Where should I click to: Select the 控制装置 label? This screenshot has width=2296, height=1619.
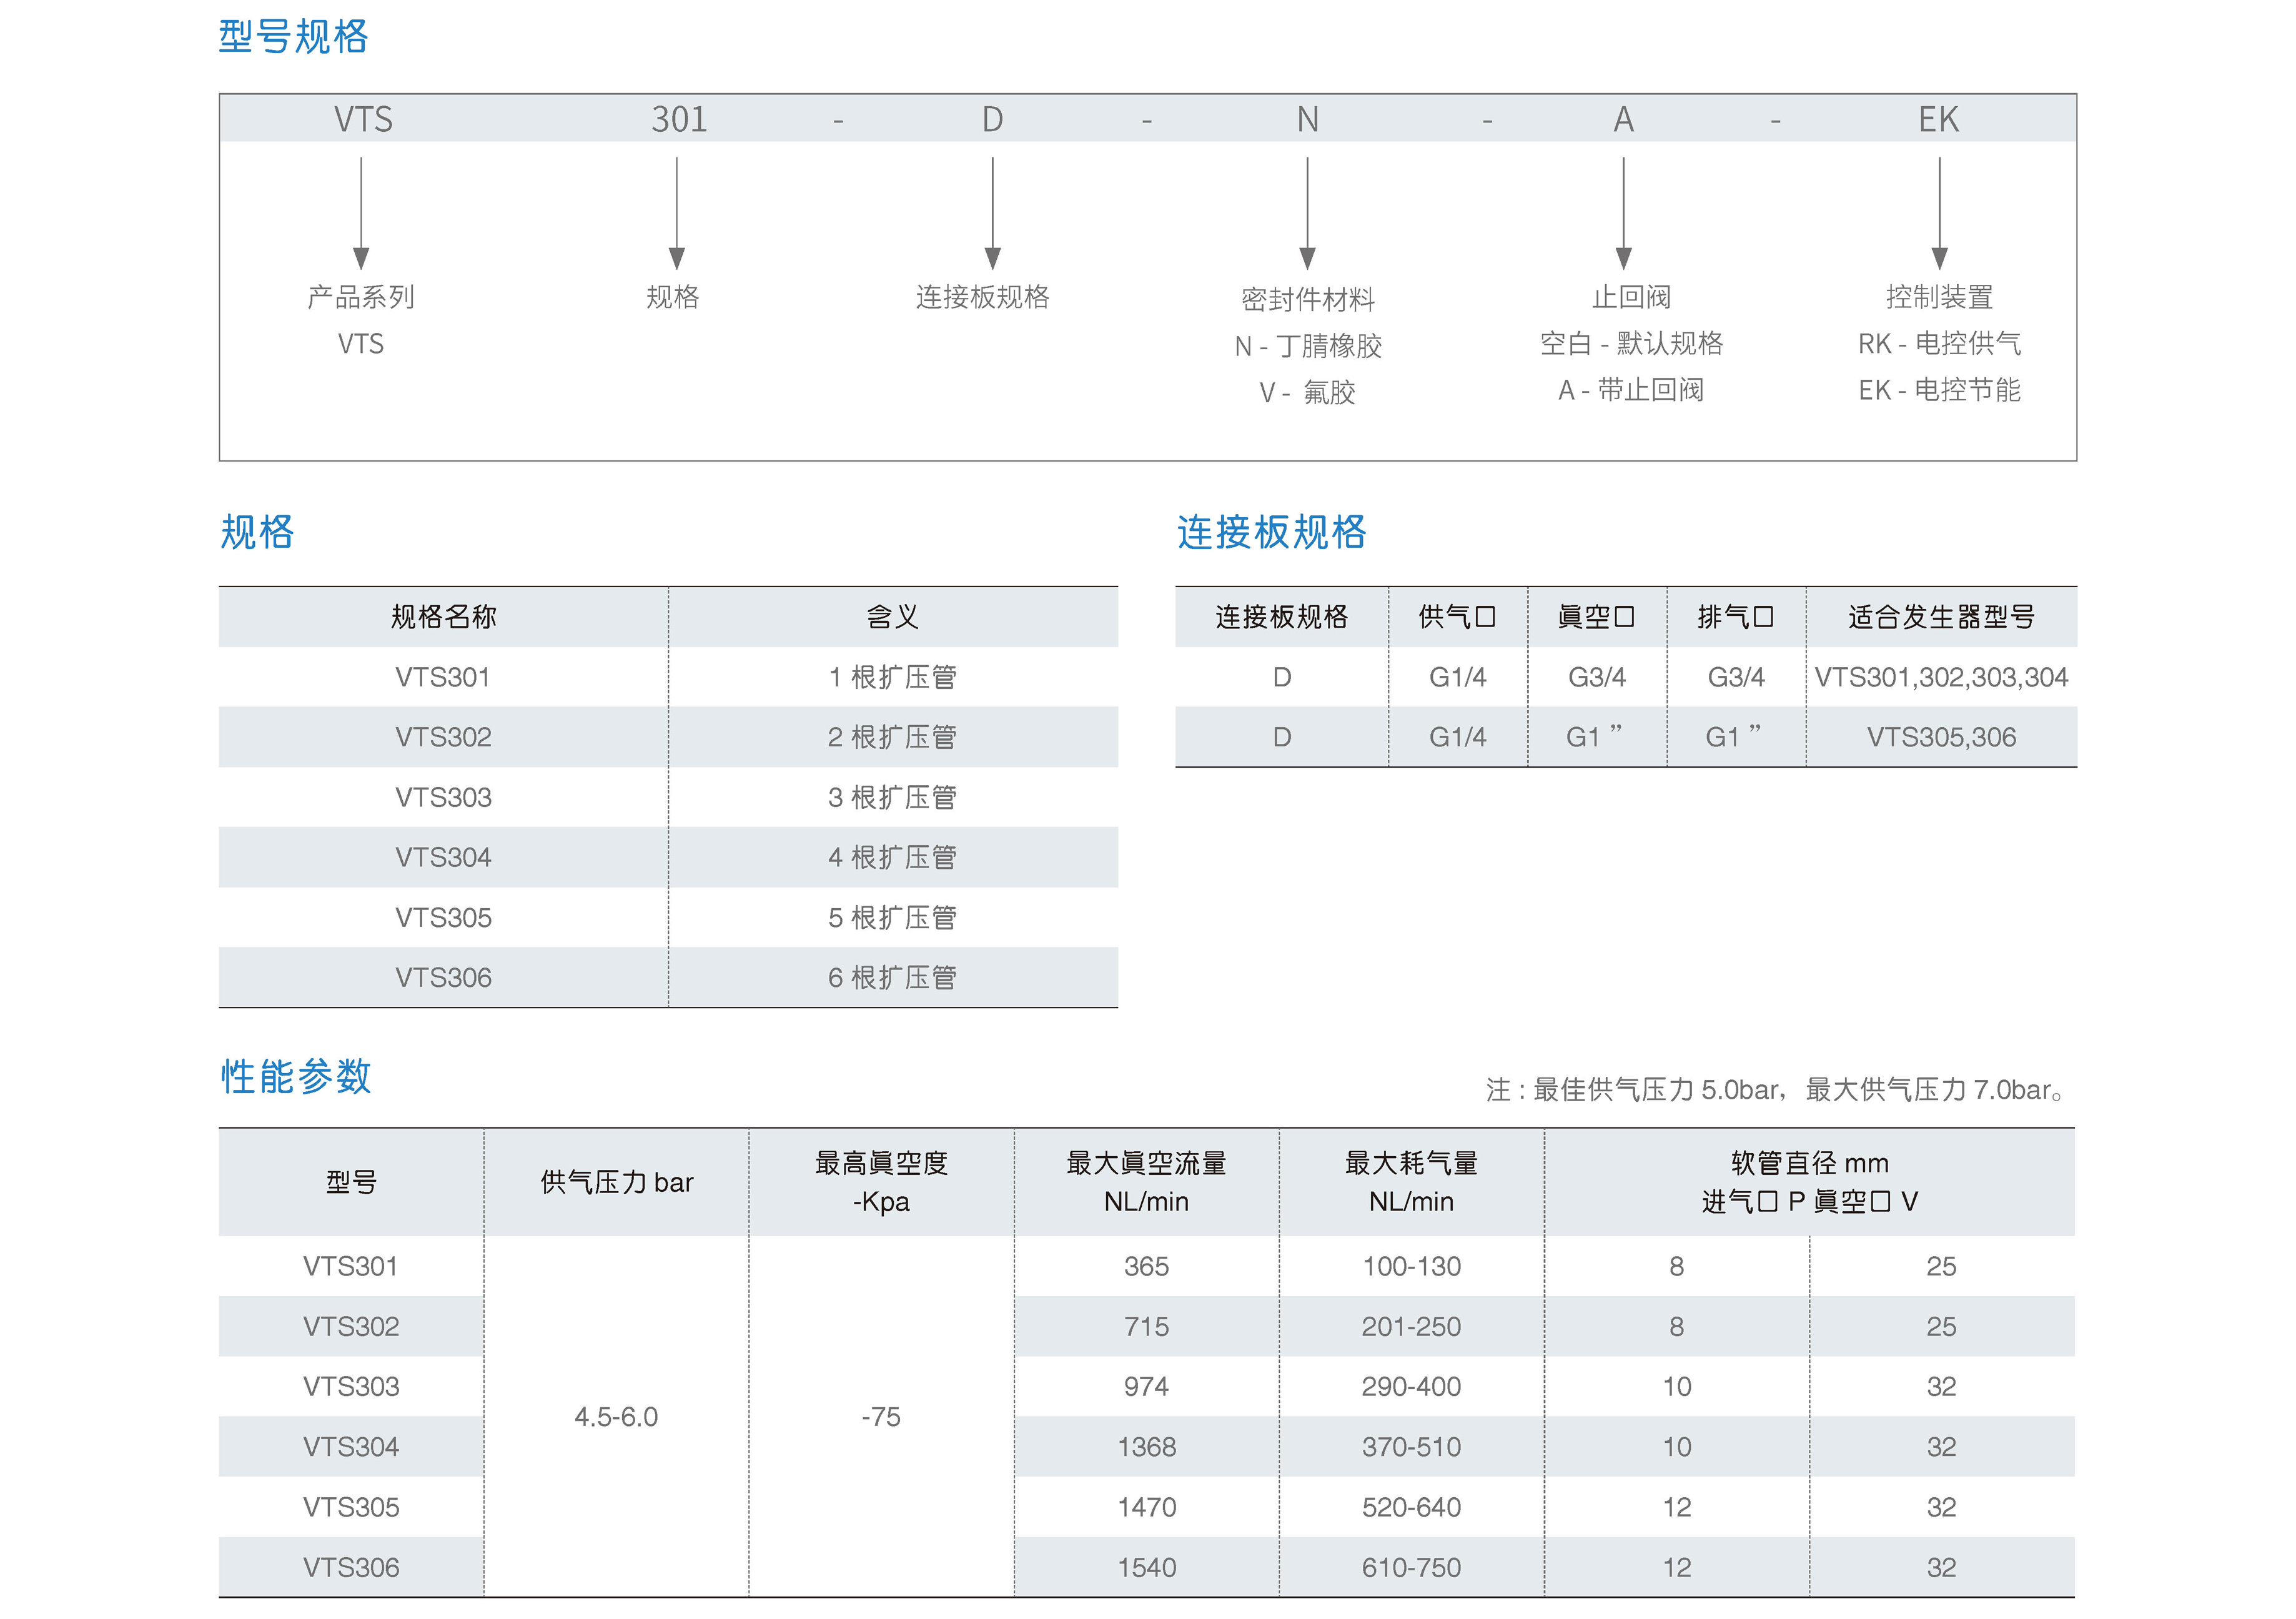[x=1939, y=297]
